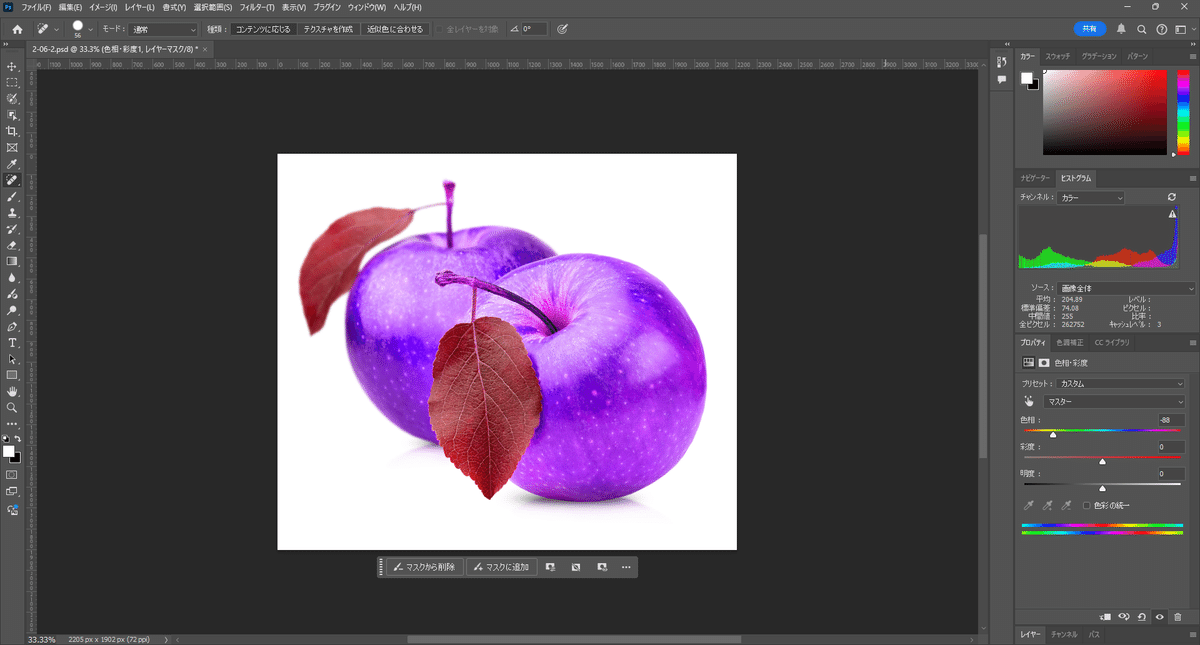Click the Home icon in options bar

tap(17, 29)
